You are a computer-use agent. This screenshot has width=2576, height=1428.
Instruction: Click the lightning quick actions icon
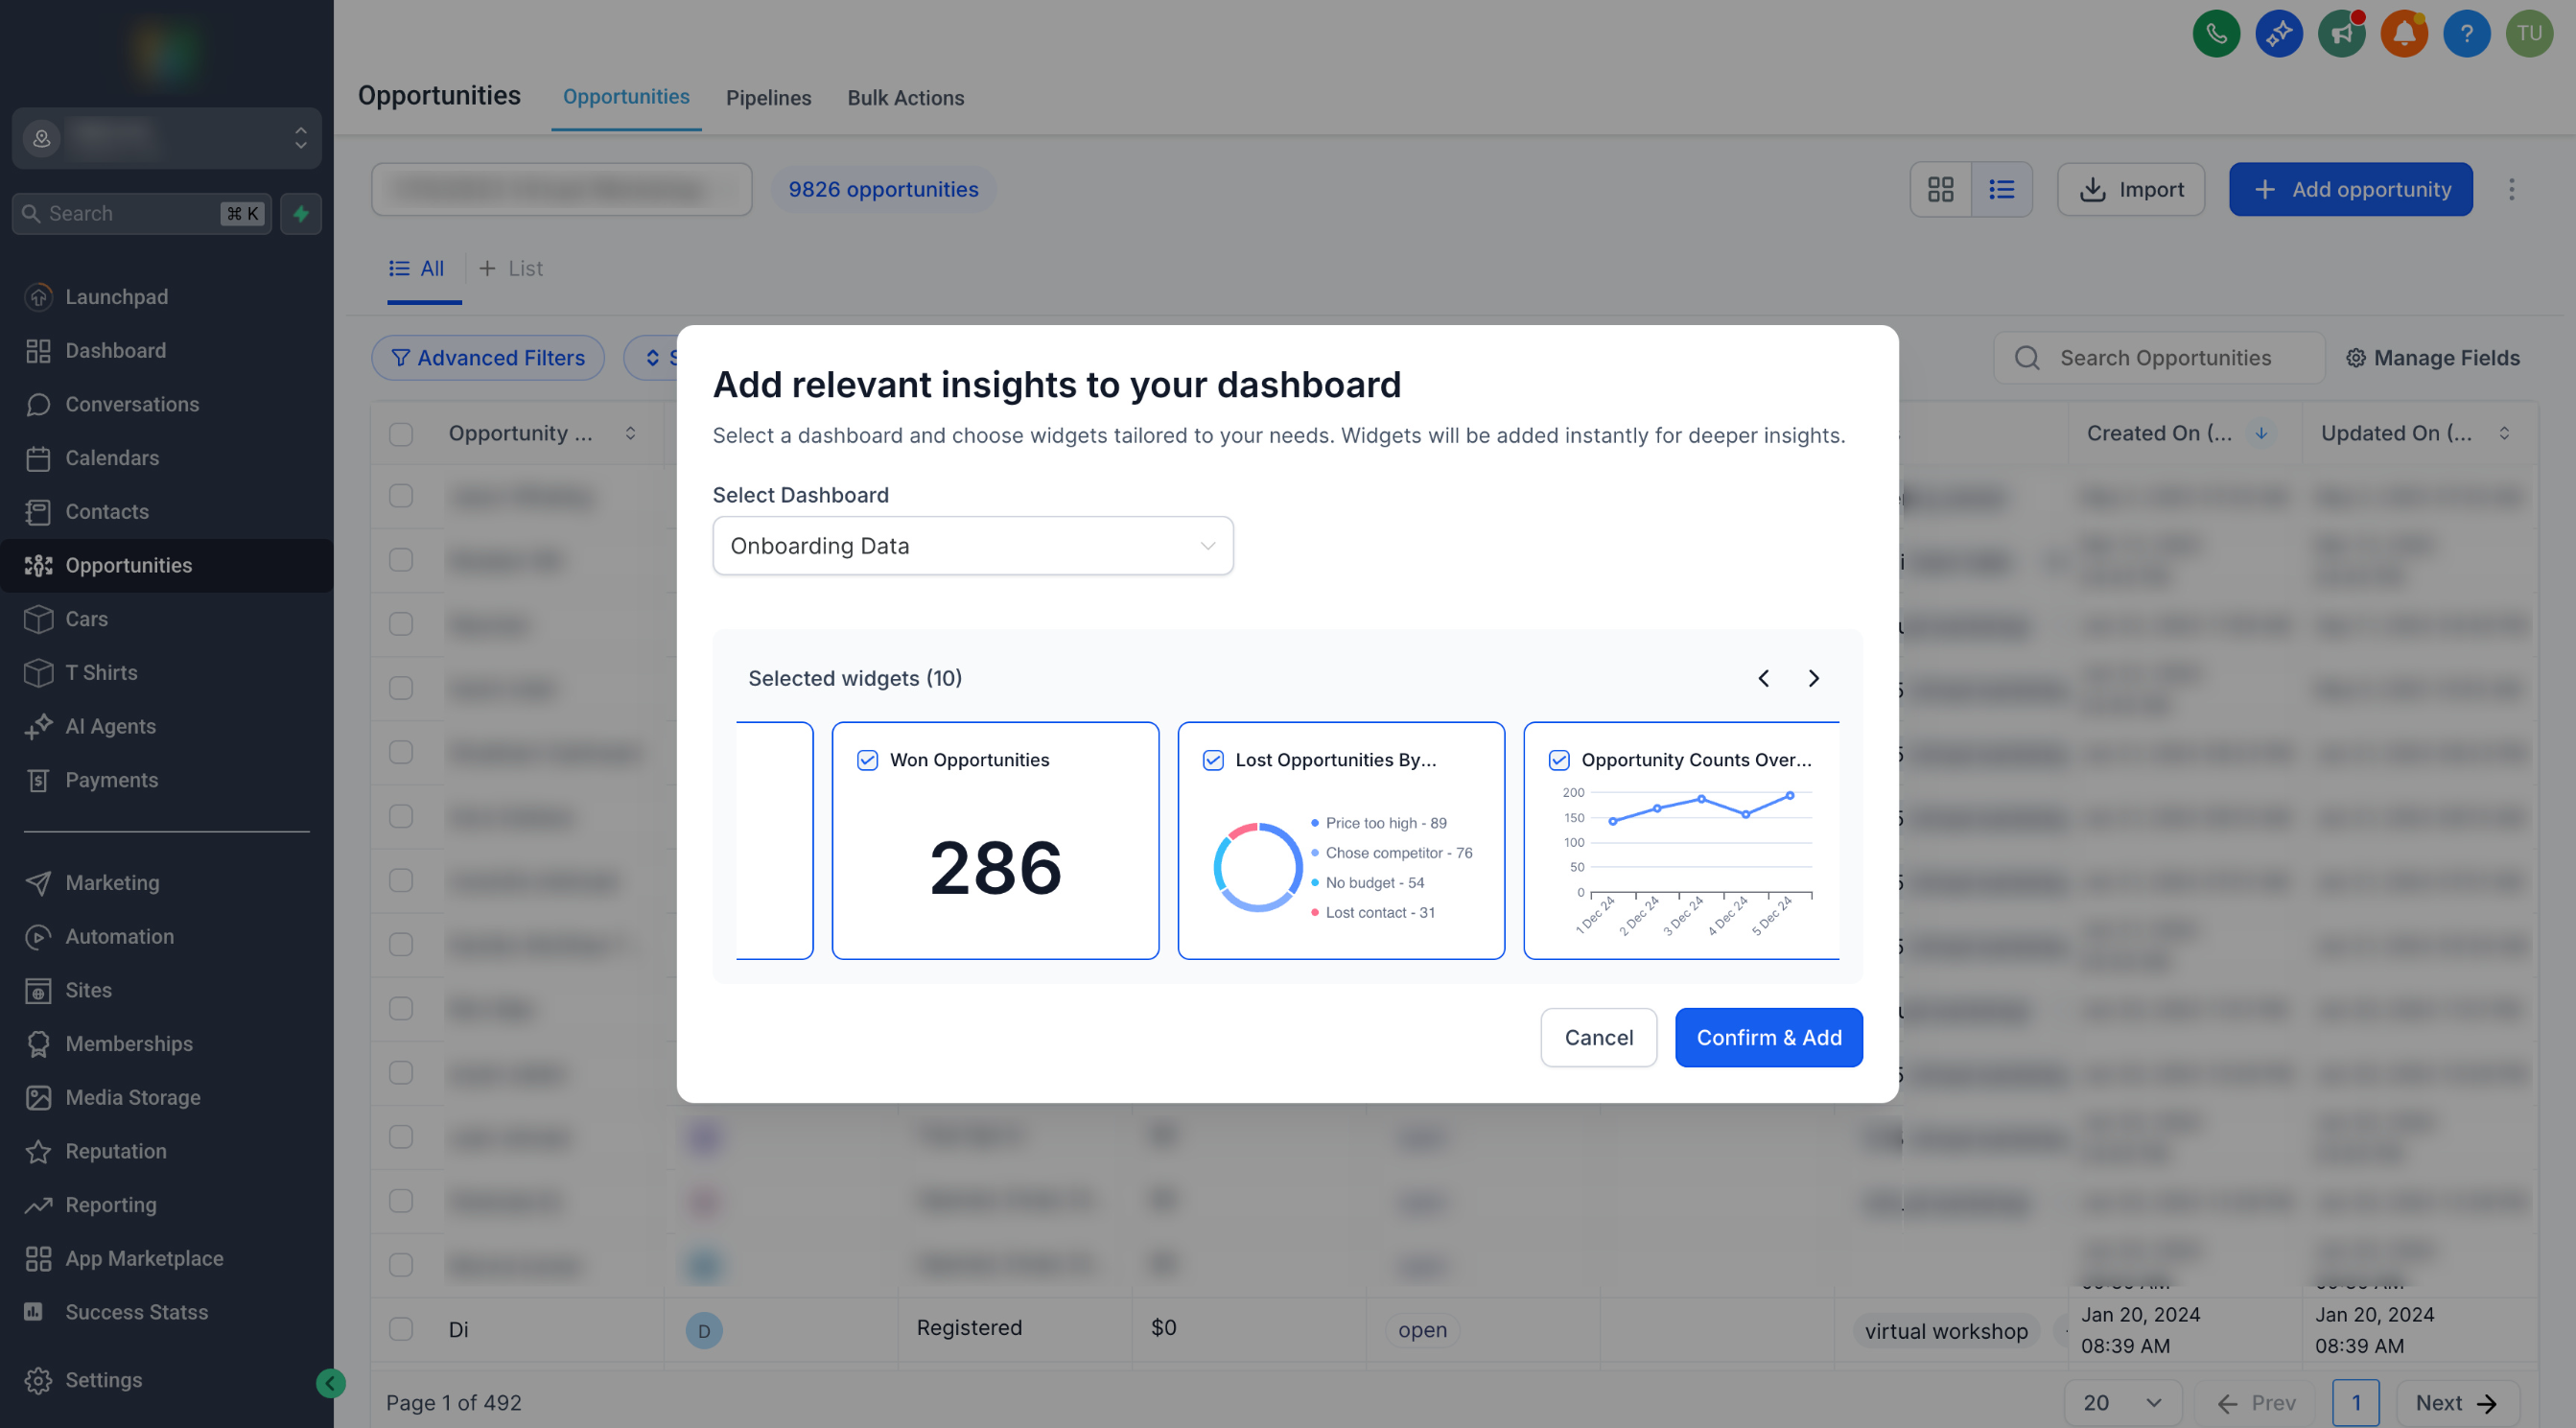(x=301, y=214)
